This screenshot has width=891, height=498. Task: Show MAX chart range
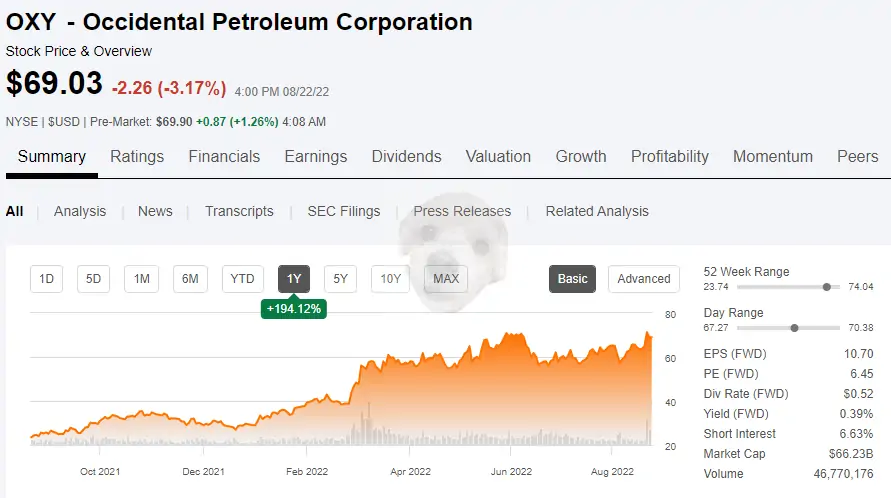click(446, 279)
